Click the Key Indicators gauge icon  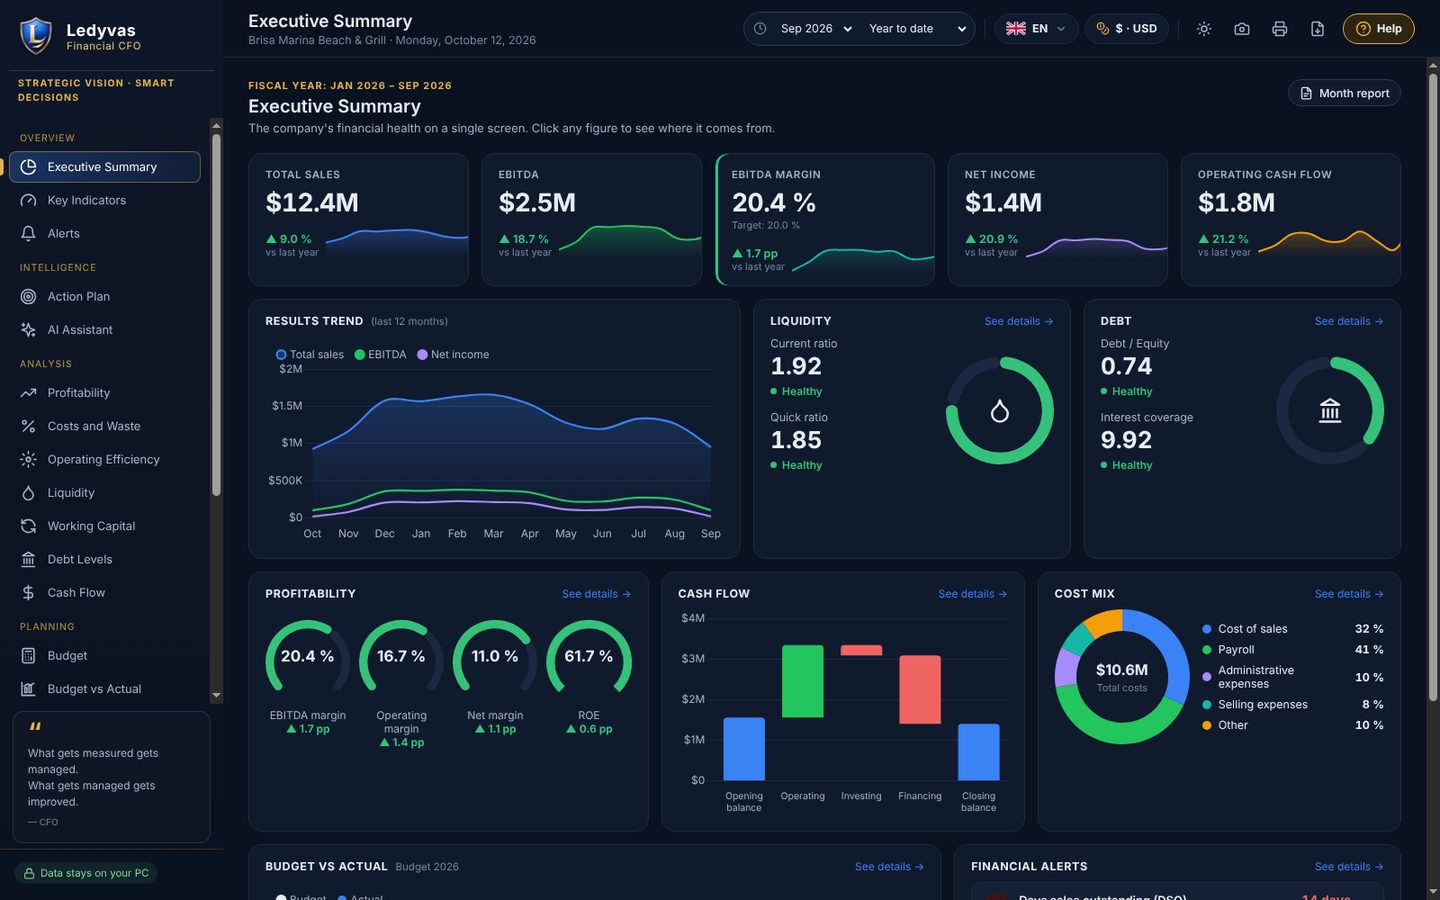click(x=28, y=200)
